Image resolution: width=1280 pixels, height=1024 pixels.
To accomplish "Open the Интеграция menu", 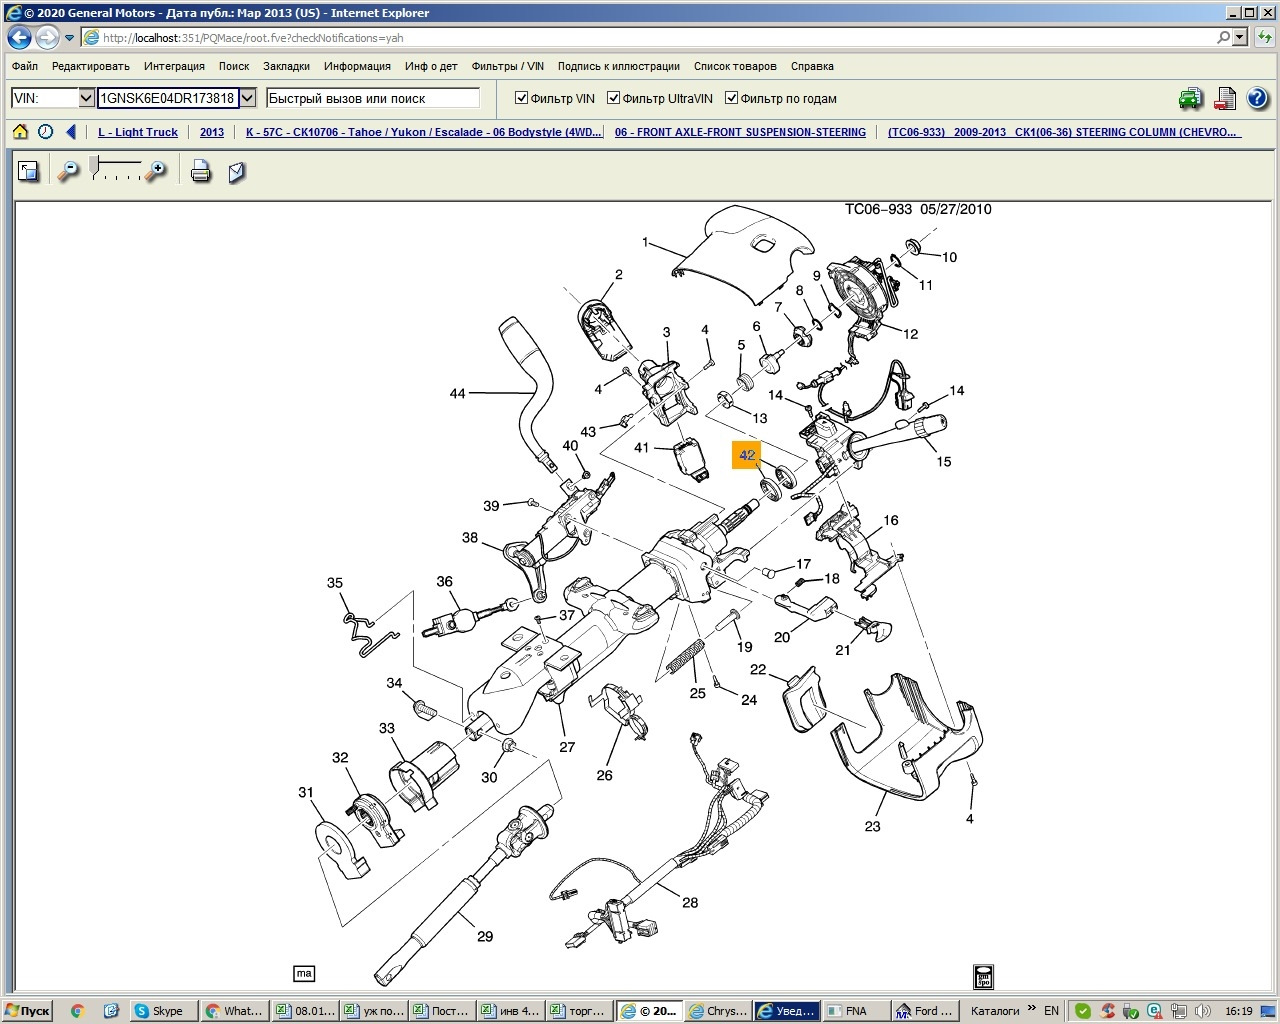I will click(174, 66).
